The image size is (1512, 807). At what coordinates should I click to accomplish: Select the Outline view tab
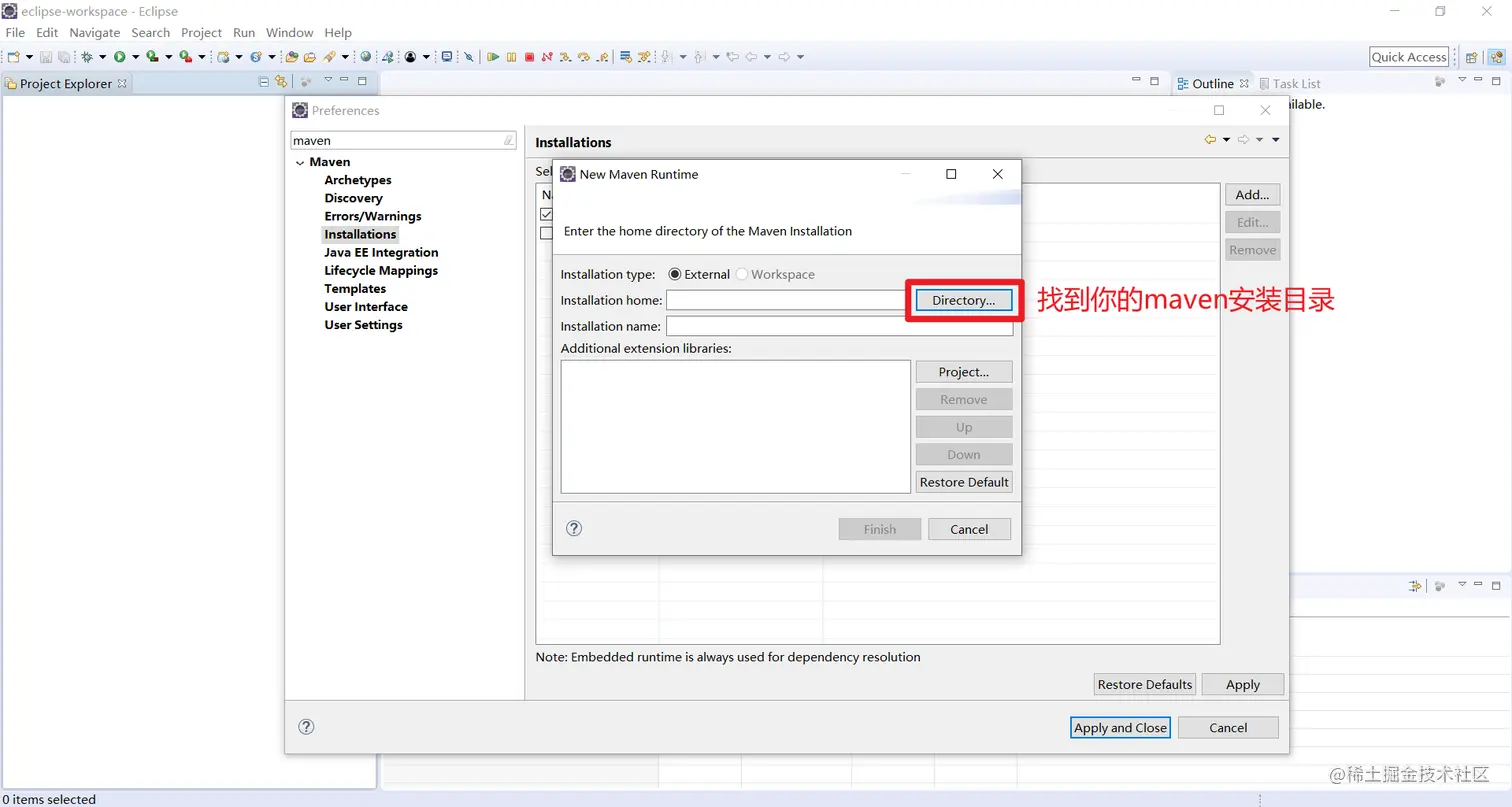[1212, 83]
